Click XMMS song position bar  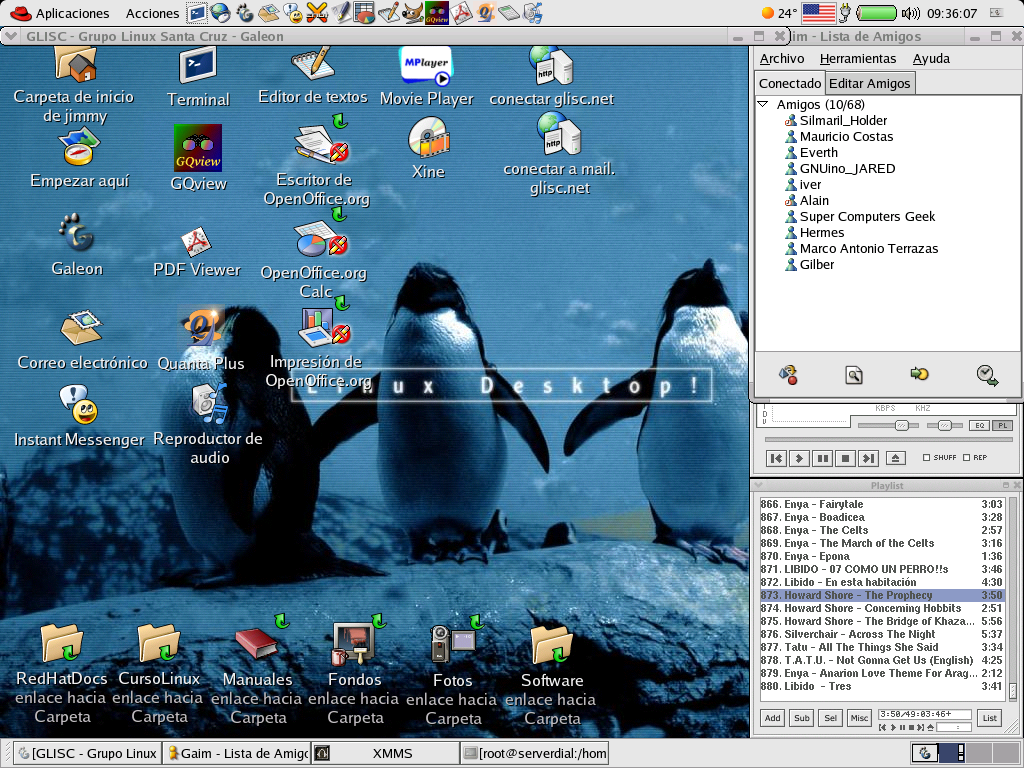888,440
